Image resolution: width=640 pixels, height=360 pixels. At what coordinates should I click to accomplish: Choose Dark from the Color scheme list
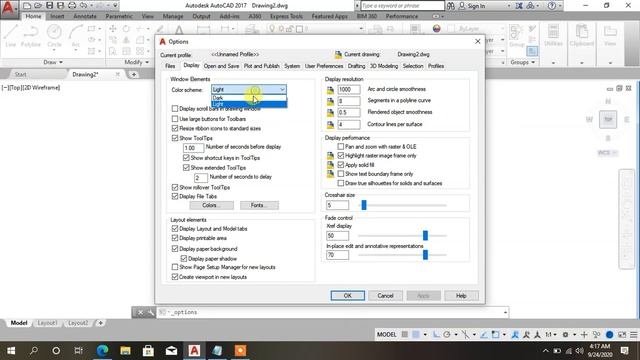[x=249, y=98]
